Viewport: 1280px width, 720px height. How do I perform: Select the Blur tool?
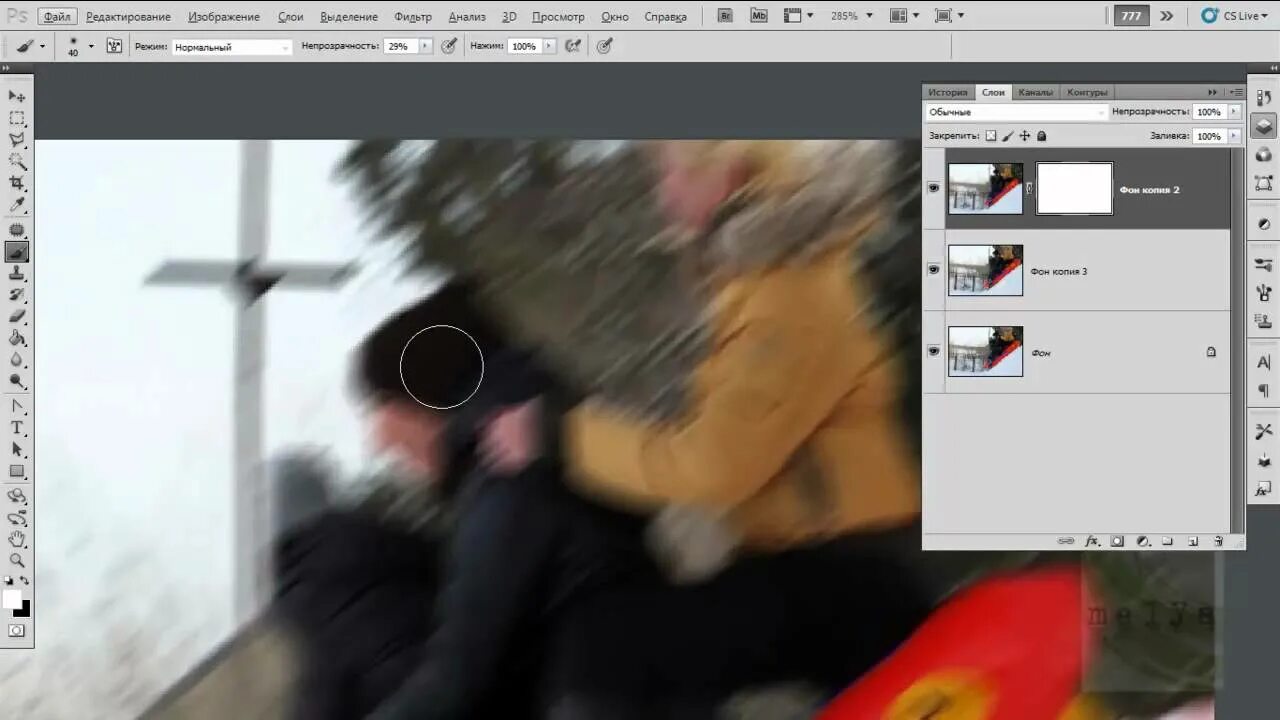17,361
